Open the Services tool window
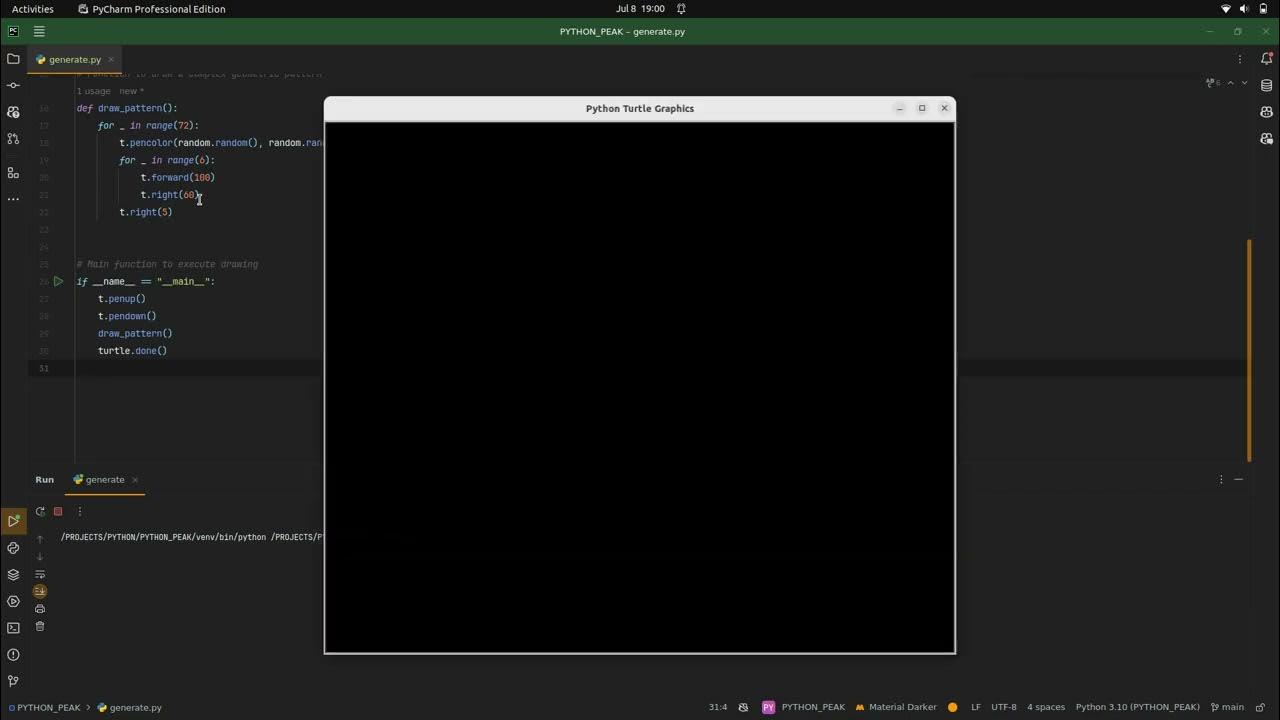The image size is (1280, 720). pyautogui.click(x=13, y=601)
